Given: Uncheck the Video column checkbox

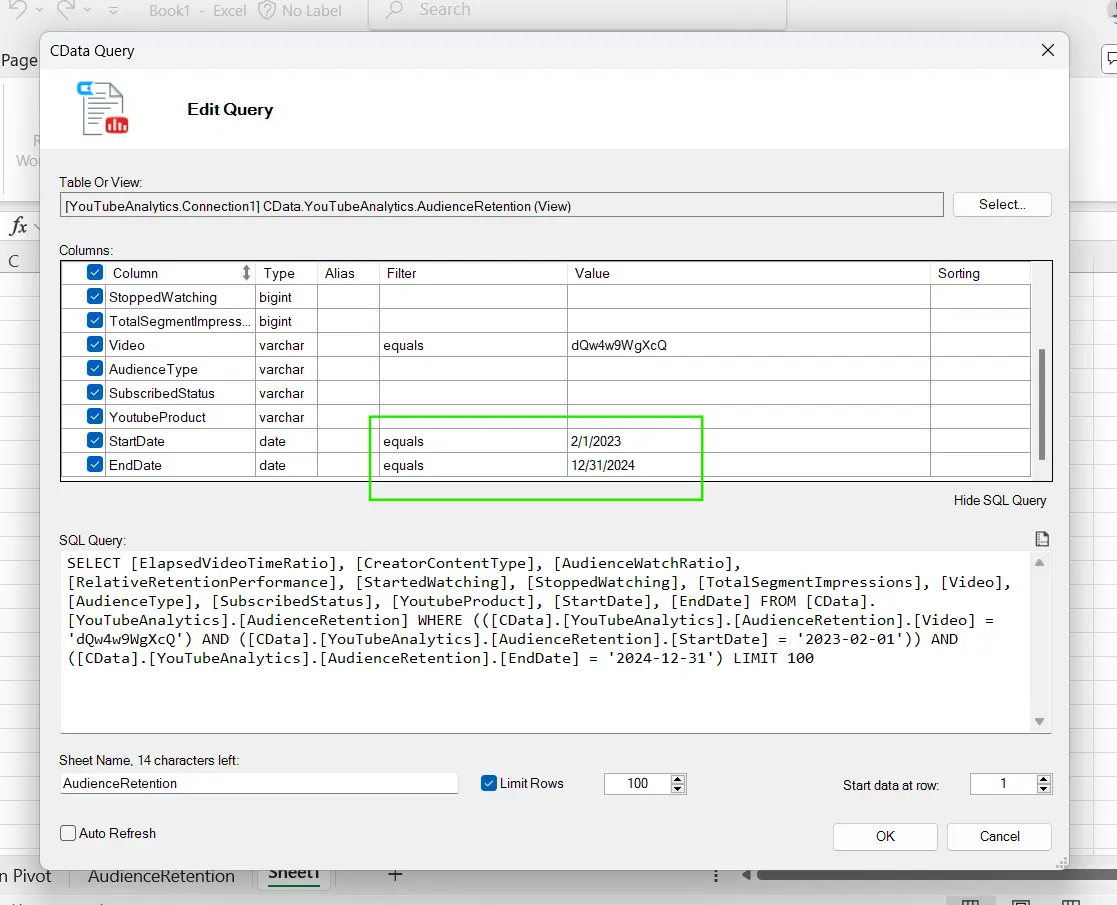Looking at the screenshot, I should pos(95,345).
